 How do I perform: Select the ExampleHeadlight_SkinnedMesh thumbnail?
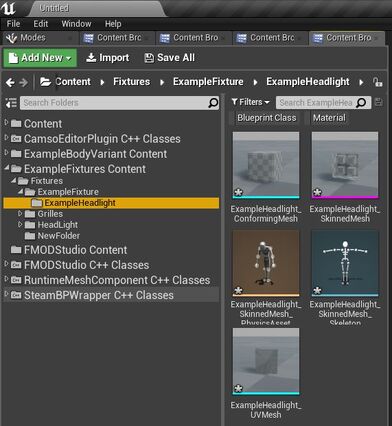click(345, 165)
